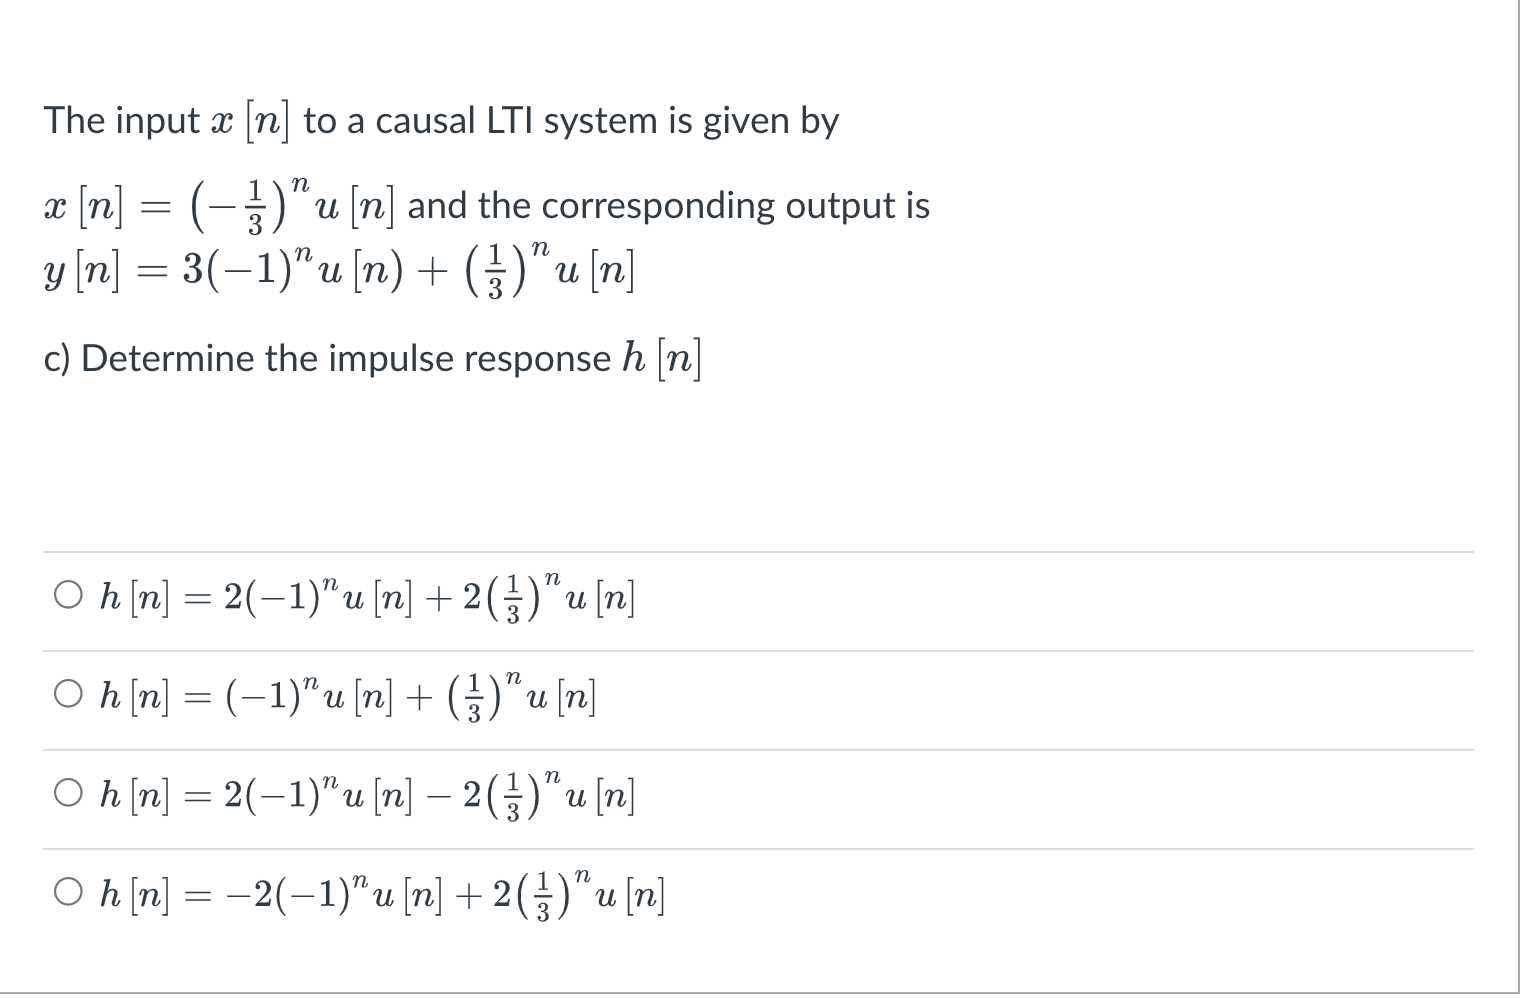The image size is (1520, 998).
Task: Click part c) impulse response prompt text
Action: (x=370, y=357)
